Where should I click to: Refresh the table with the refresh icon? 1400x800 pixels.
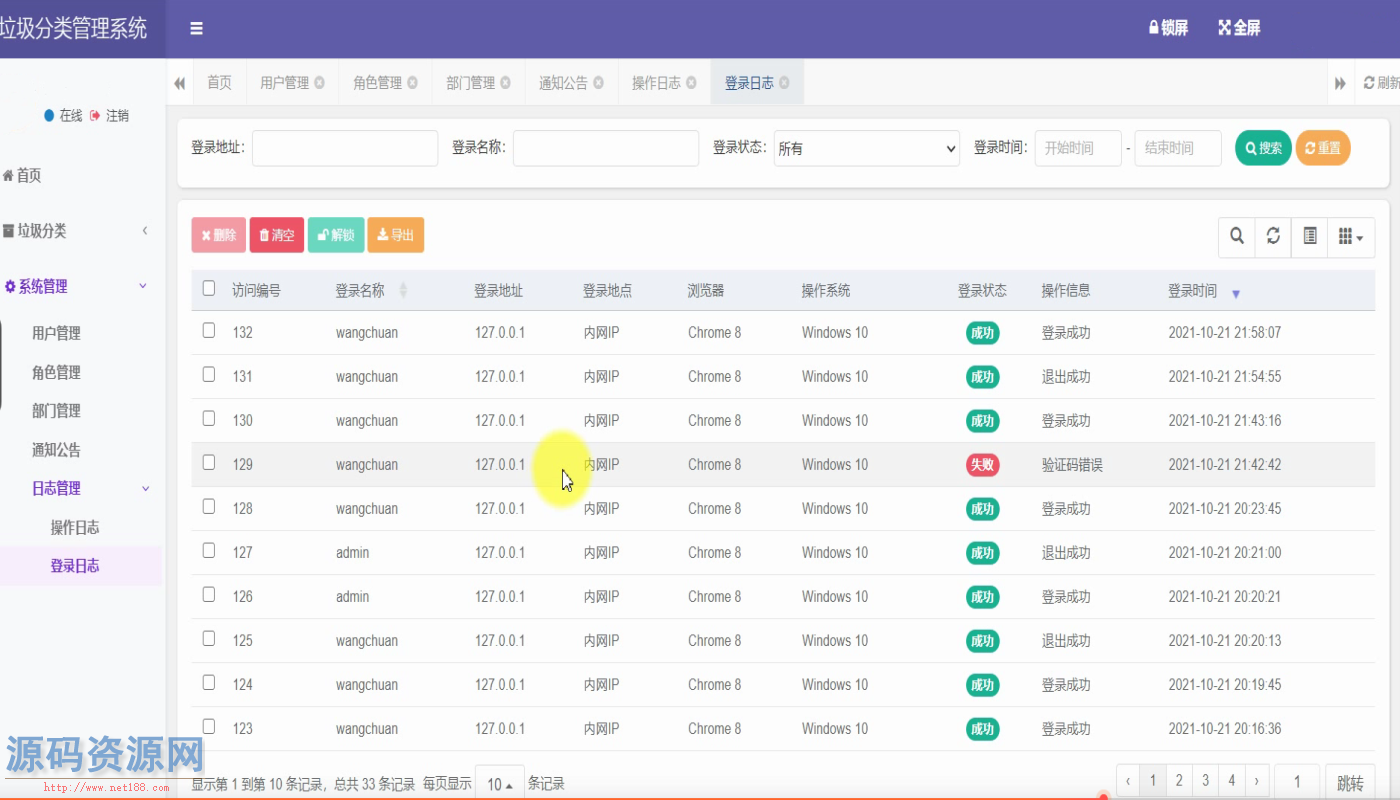(x=1273, y=236)
